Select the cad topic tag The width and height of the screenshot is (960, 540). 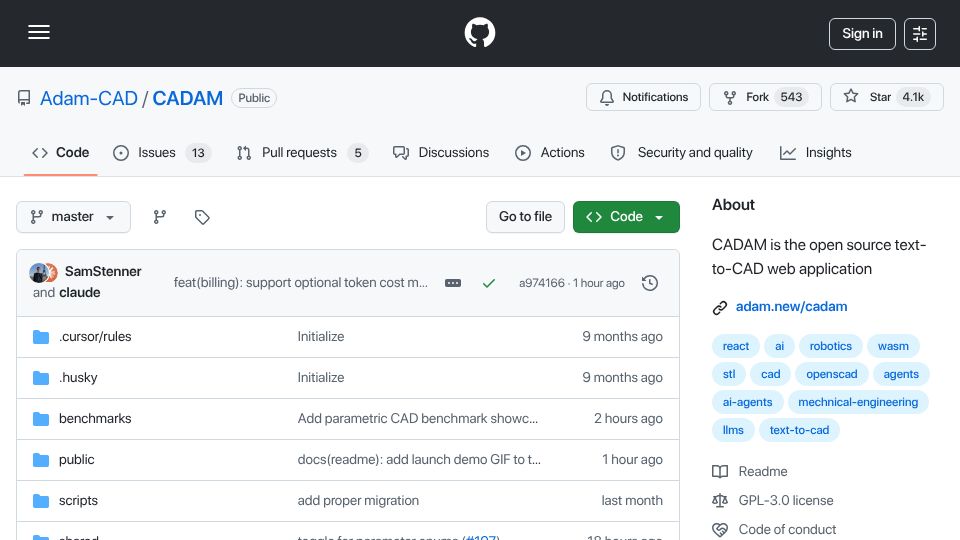[770, 374]
